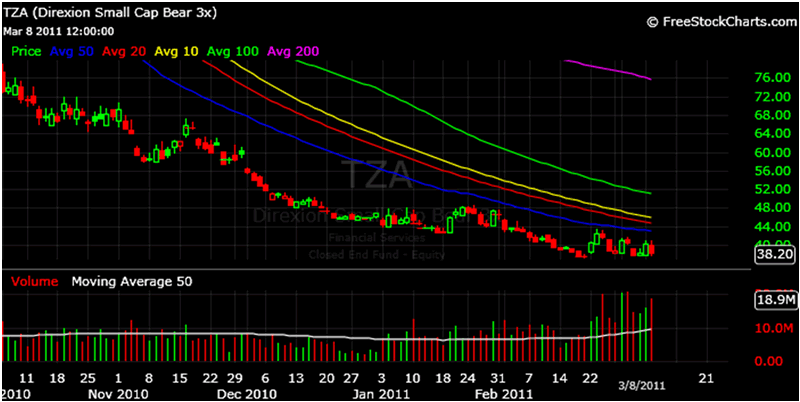This screenshot has width=800, height=402.
Task: Click the 18.9M volume value marker
Action: (x=774, y=299)
